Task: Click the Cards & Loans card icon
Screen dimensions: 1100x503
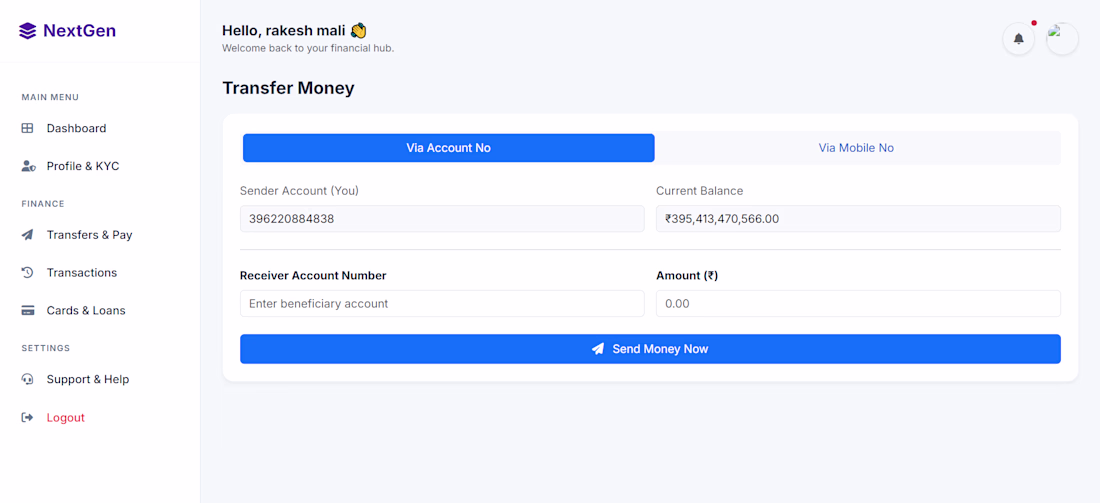Action: point(28,311)
